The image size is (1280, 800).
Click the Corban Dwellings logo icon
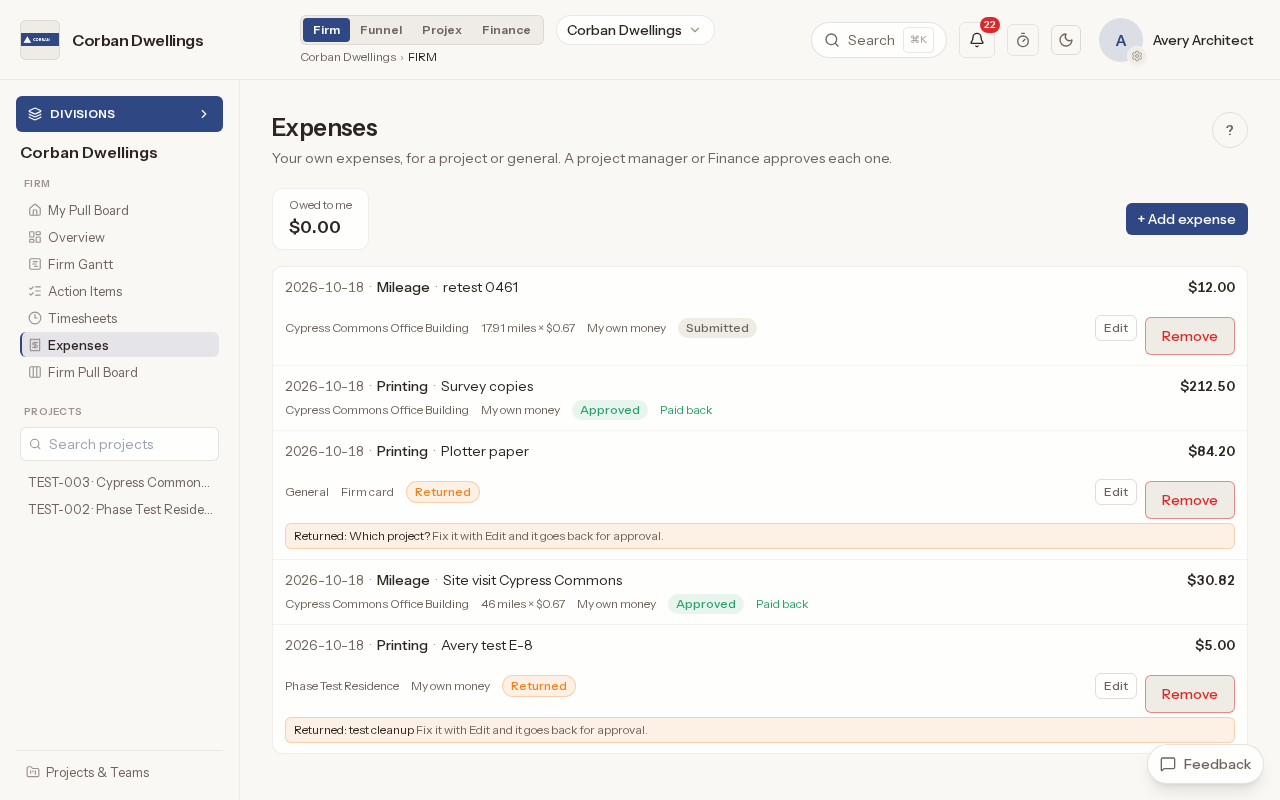(x=40, y=40)
